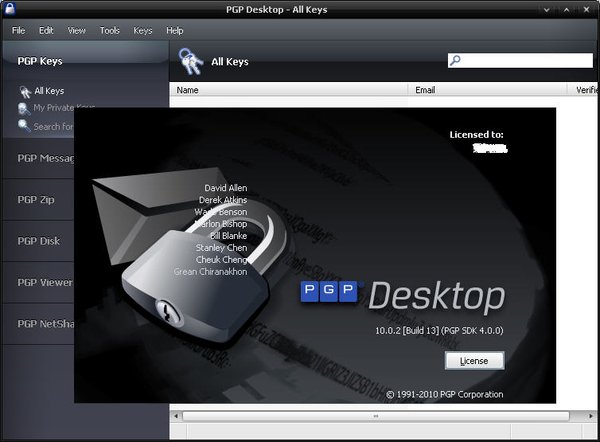The width and height of the screenshot is (600, 442).
Task: Sort by the Email column header
Action: (x=487, y=90)
